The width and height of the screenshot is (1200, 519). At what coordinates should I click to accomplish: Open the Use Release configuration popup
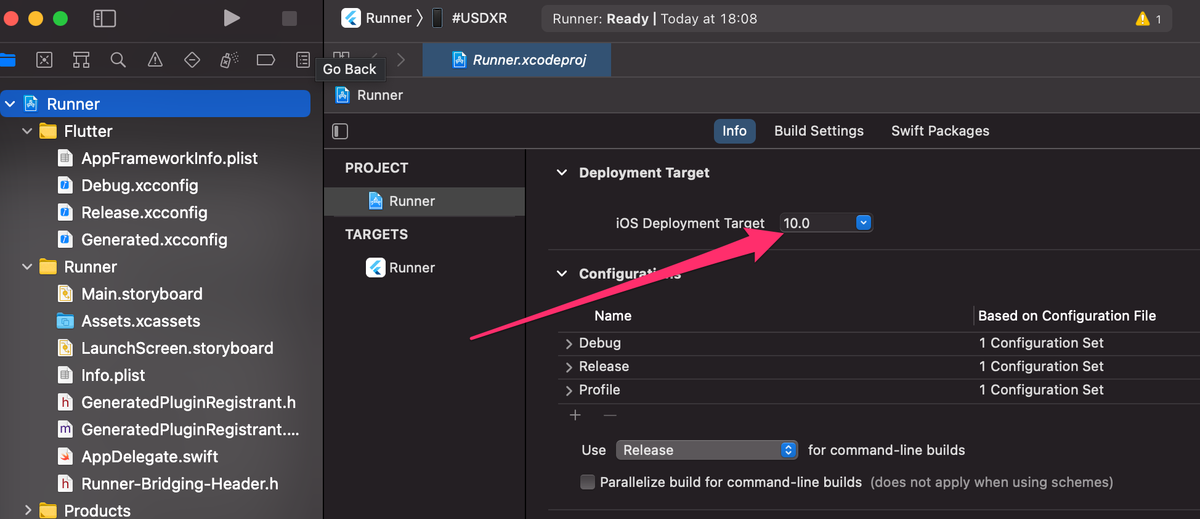pyautogui.click(x=707, y=450)
